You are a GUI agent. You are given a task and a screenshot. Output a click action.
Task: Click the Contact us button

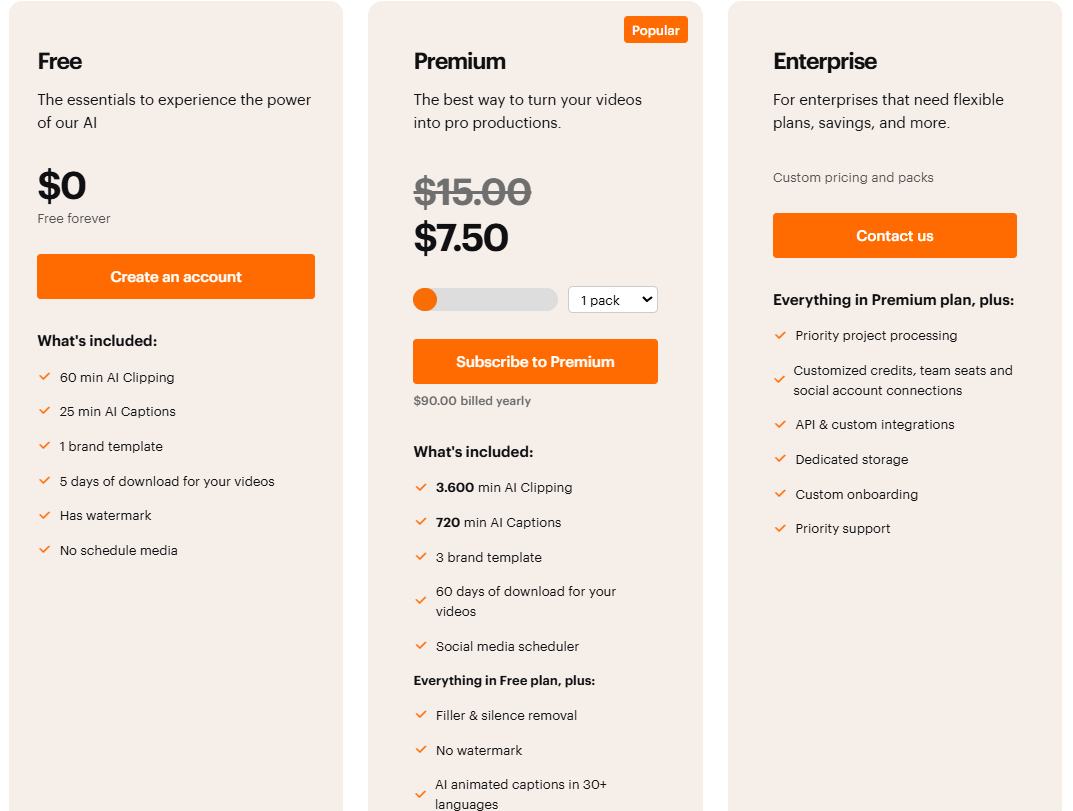(894, 235)
